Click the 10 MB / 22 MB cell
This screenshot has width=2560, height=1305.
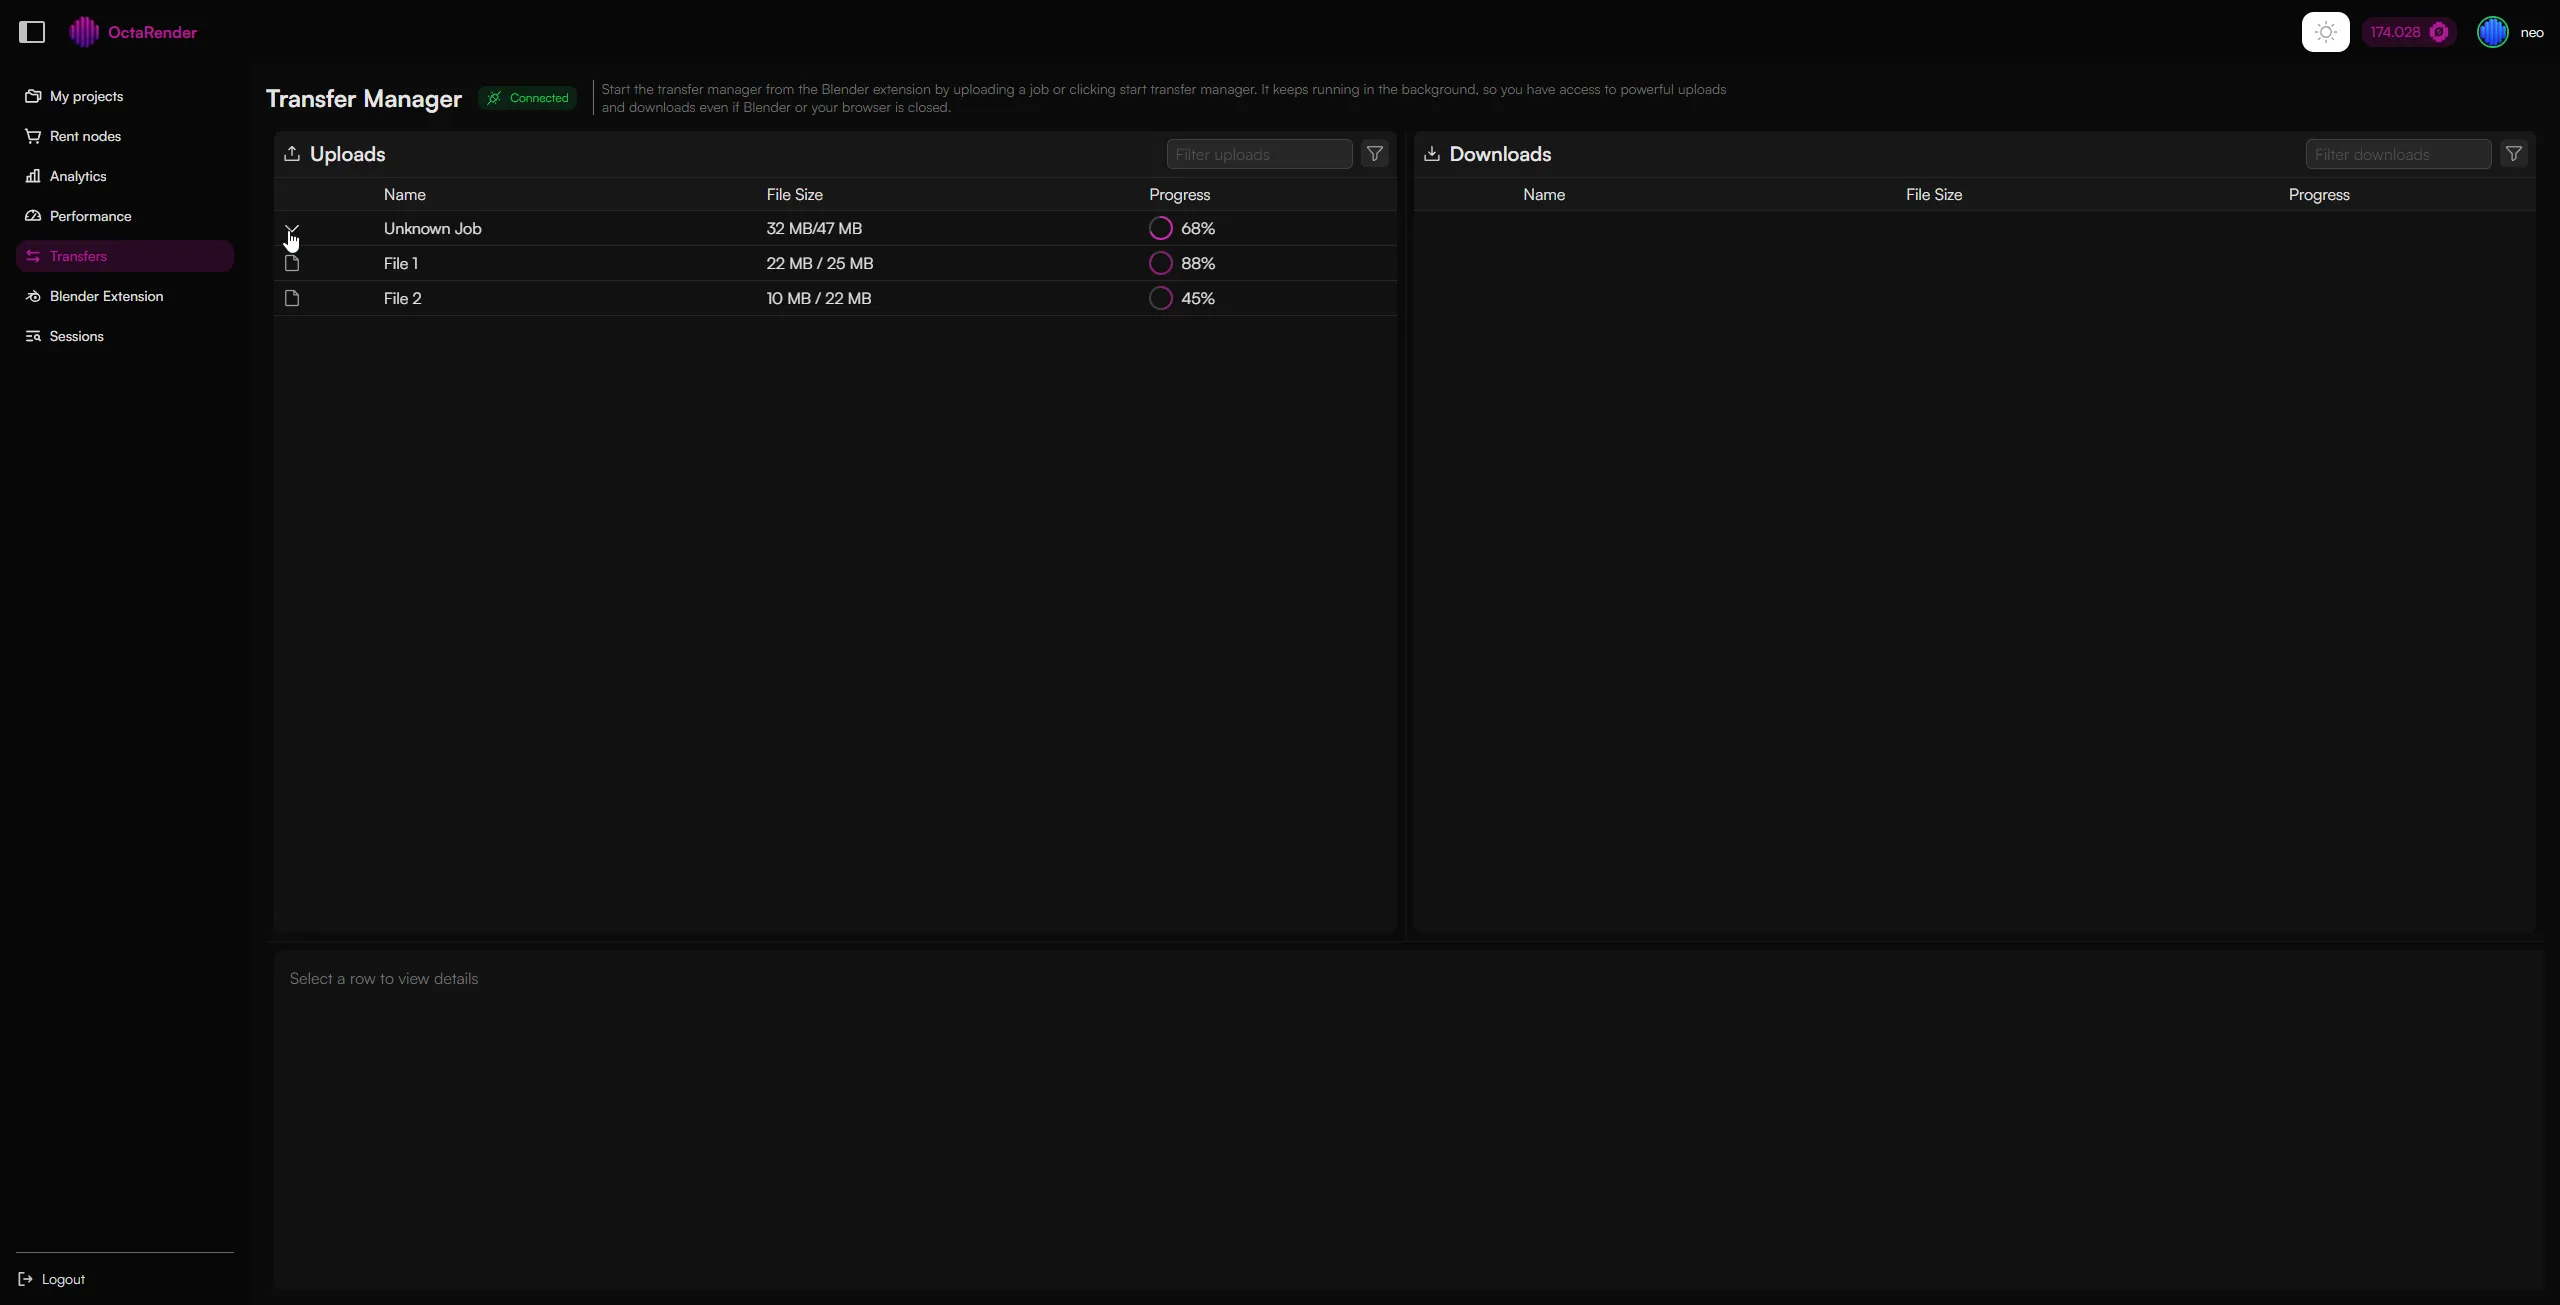[818, 298]
